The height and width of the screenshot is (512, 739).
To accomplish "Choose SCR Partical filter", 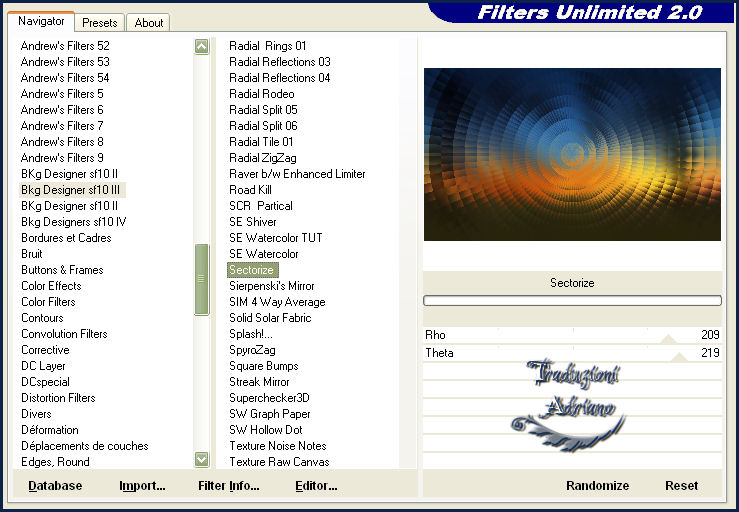I will (261, 206).
